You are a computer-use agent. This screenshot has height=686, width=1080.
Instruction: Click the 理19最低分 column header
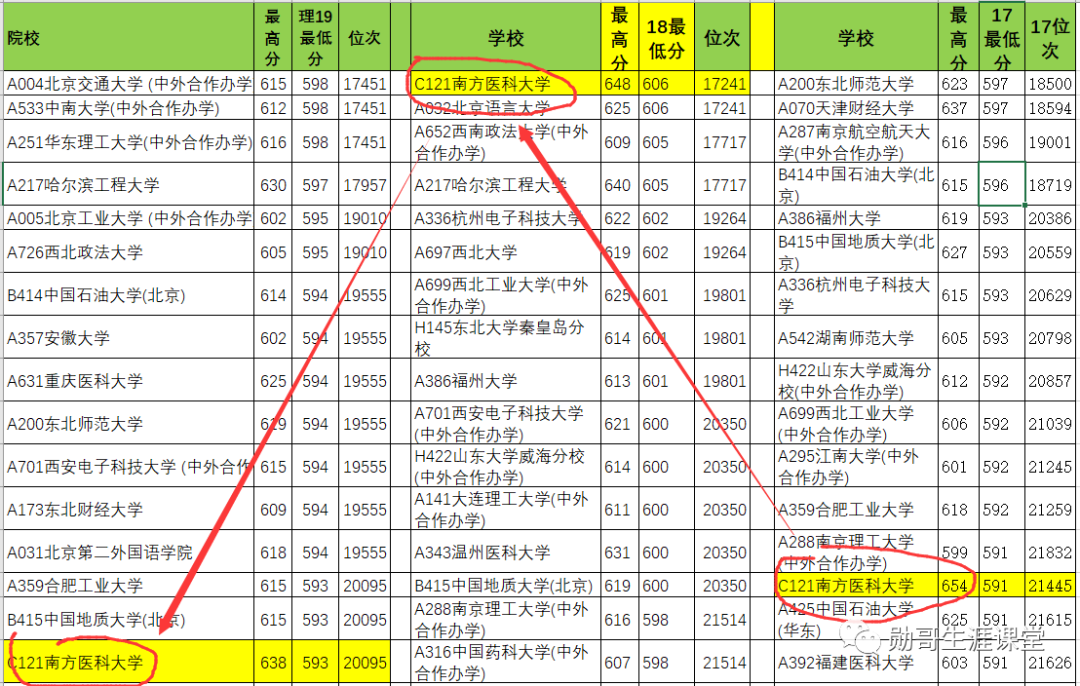coord(313,35)
